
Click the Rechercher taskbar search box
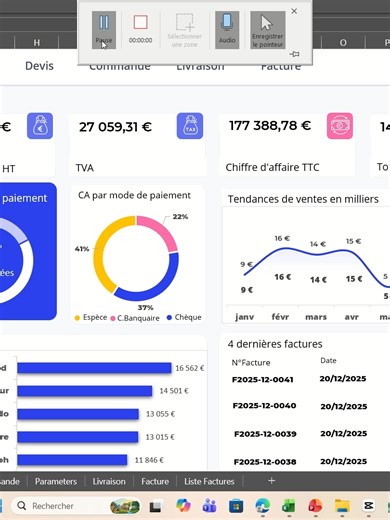[x=76, y=506]
